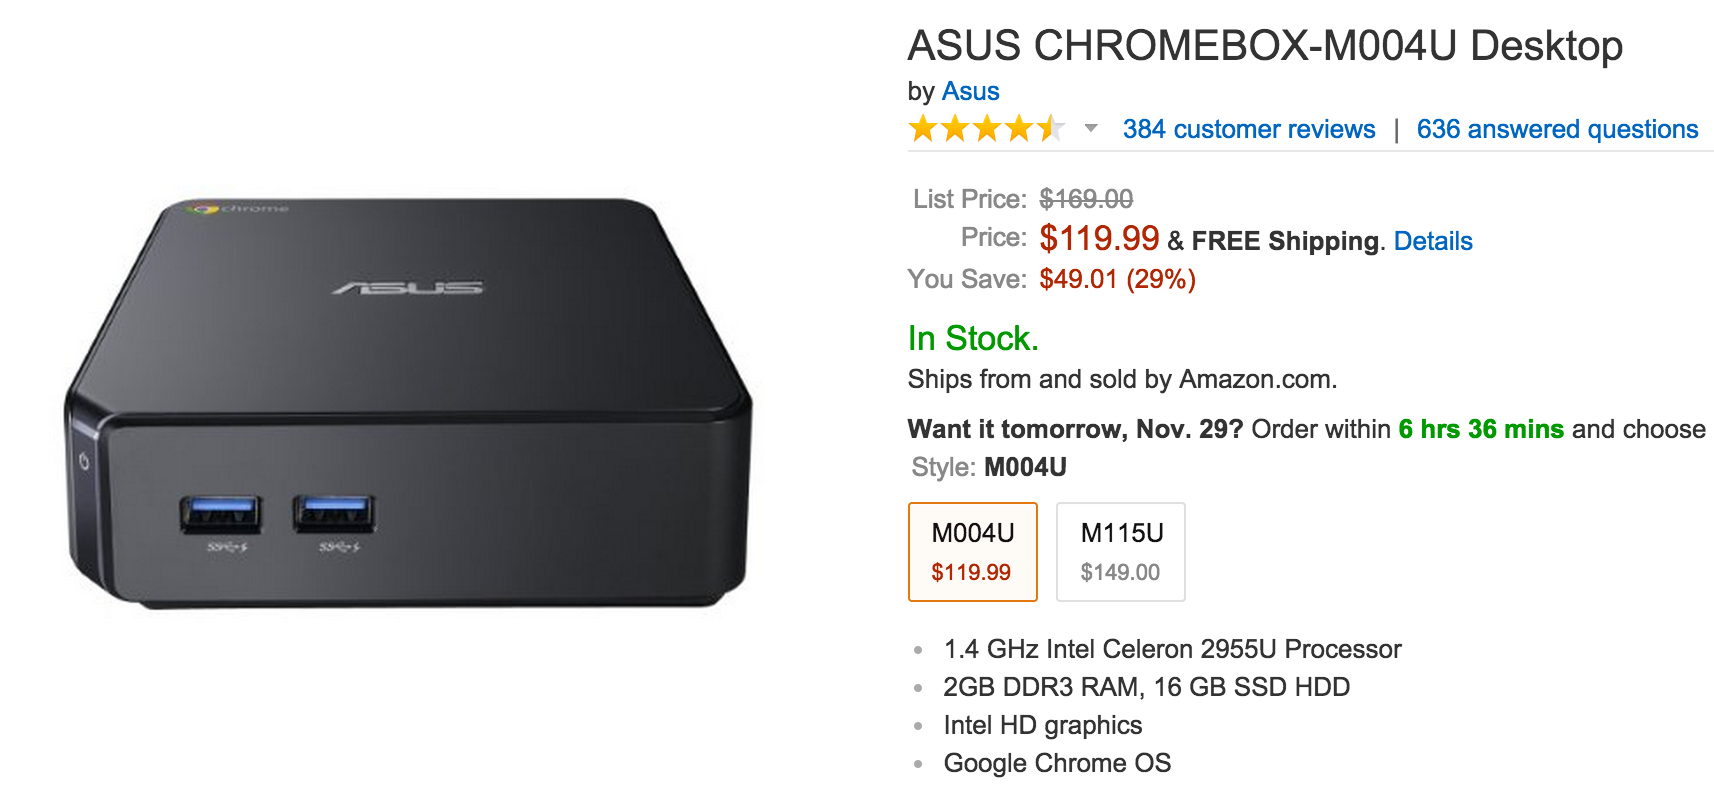
Task: Click the right blue USB port
Action: [333, 515]
